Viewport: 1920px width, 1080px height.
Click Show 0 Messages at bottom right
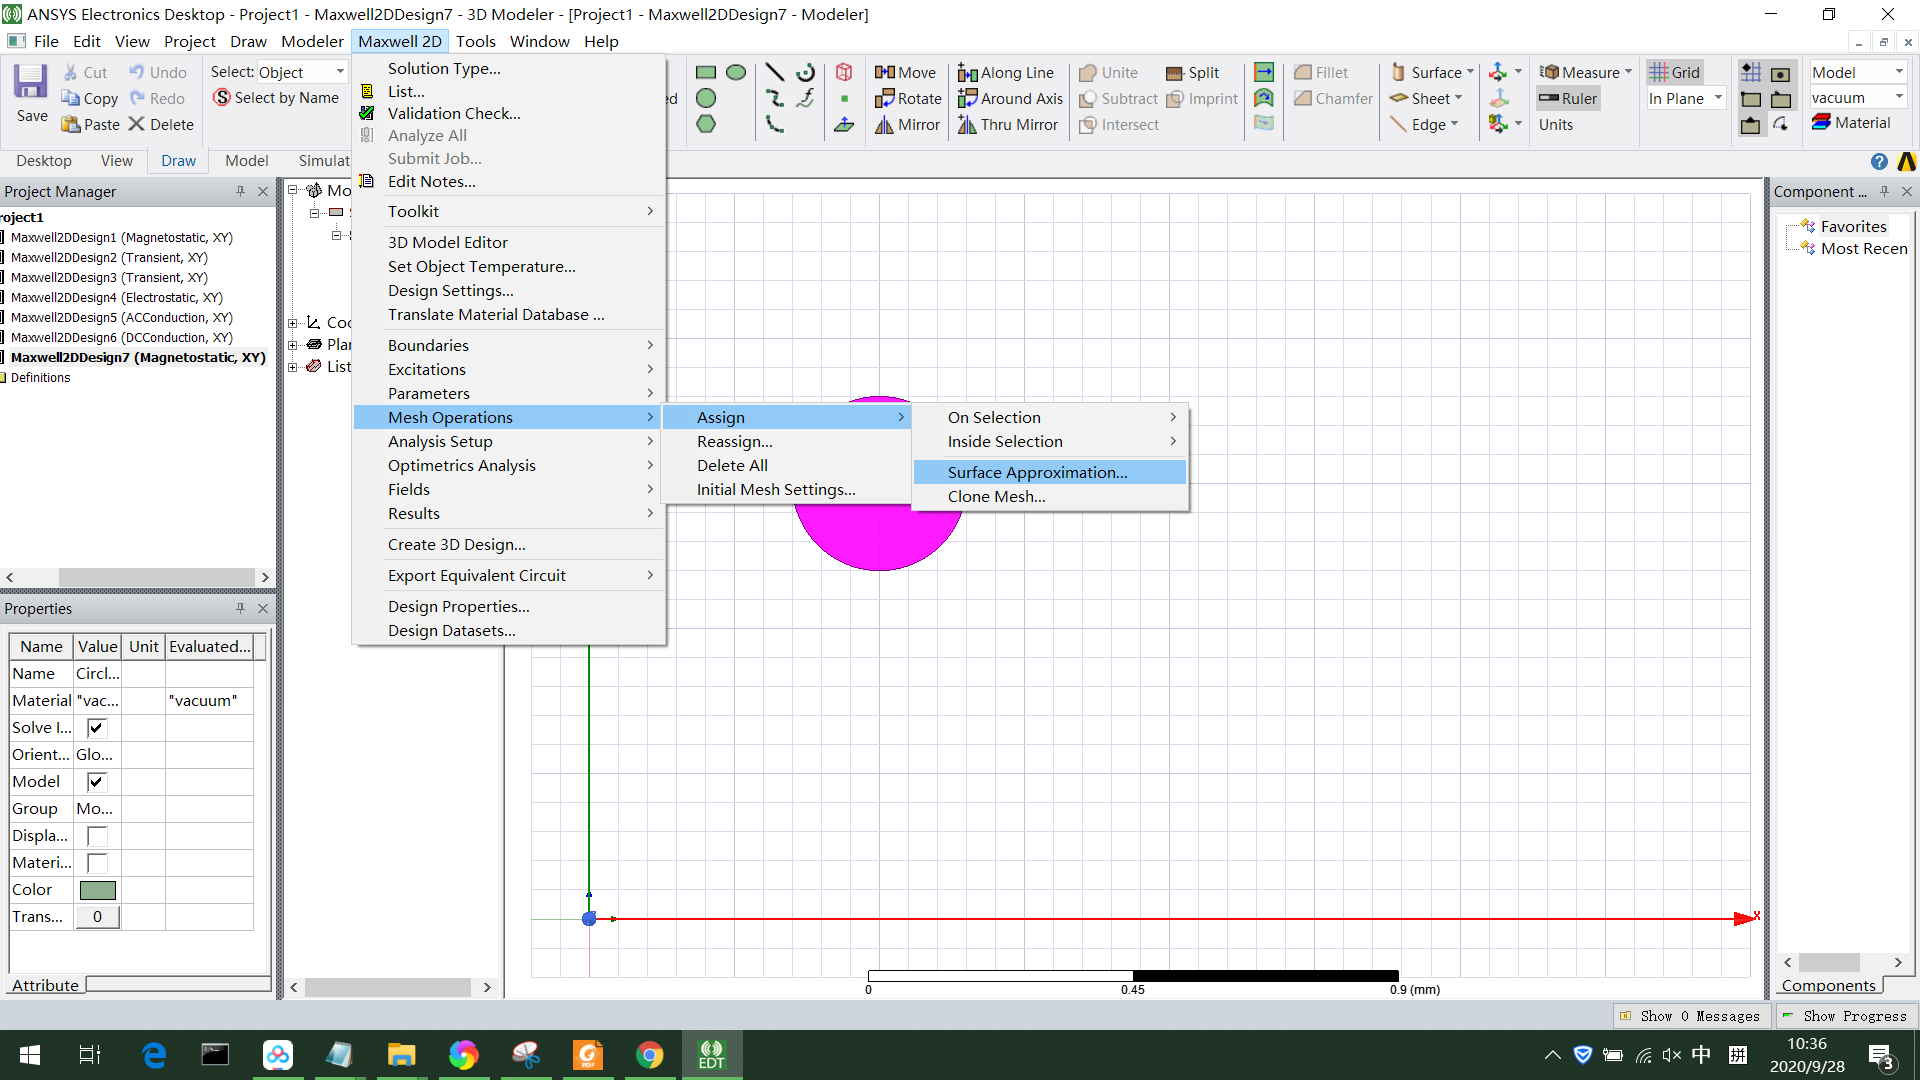tap(1692, 1015)
